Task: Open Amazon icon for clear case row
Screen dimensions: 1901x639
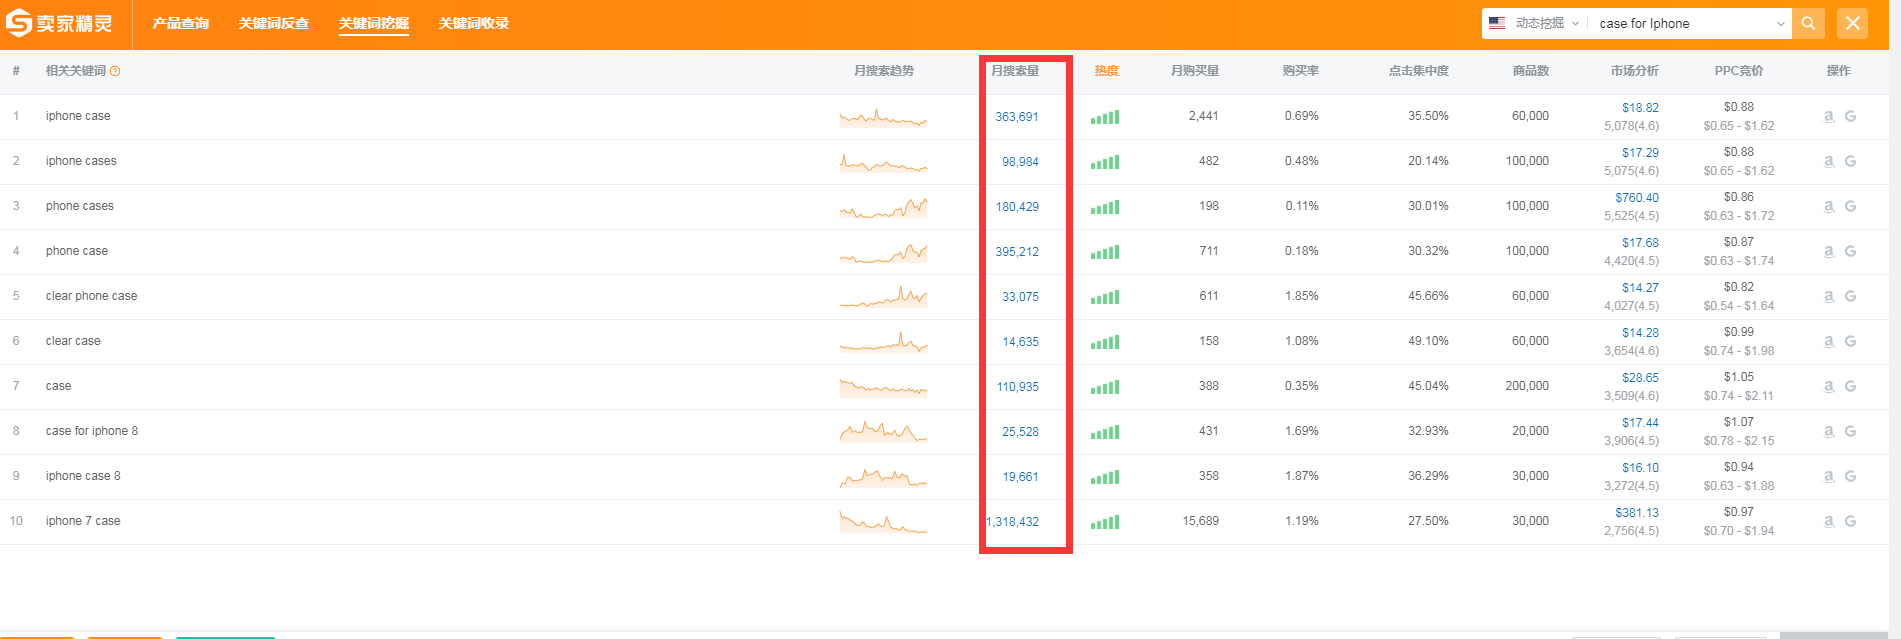Action: tap(1829, 341)
